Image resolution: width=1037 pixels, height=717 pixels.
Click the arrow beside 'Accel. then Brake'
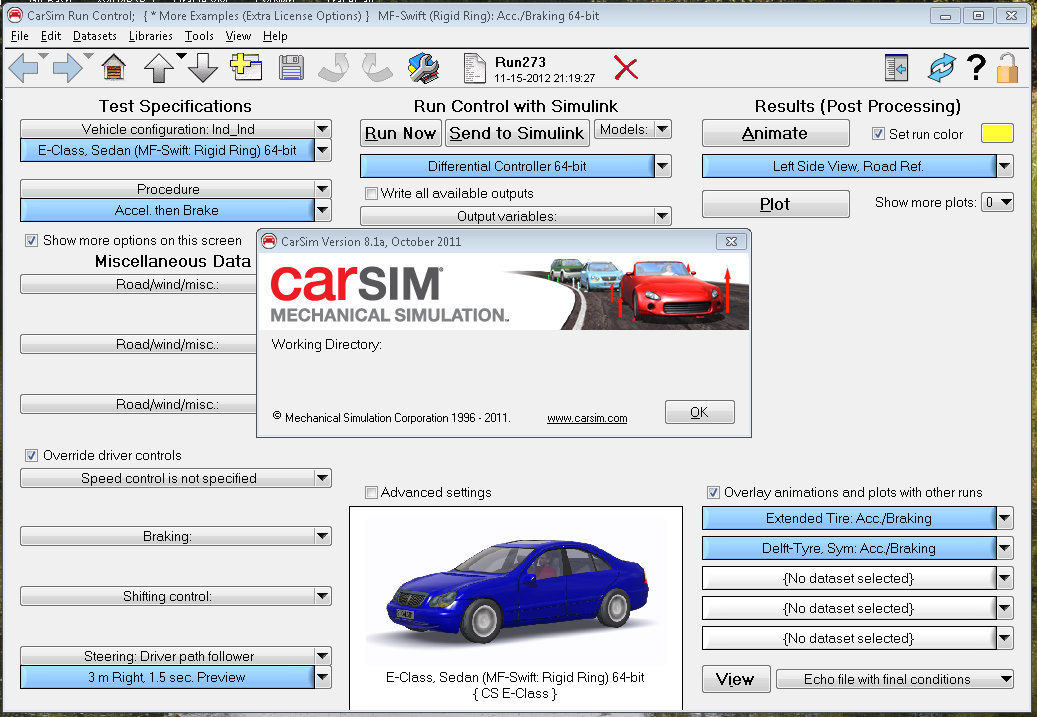(322, 210)
